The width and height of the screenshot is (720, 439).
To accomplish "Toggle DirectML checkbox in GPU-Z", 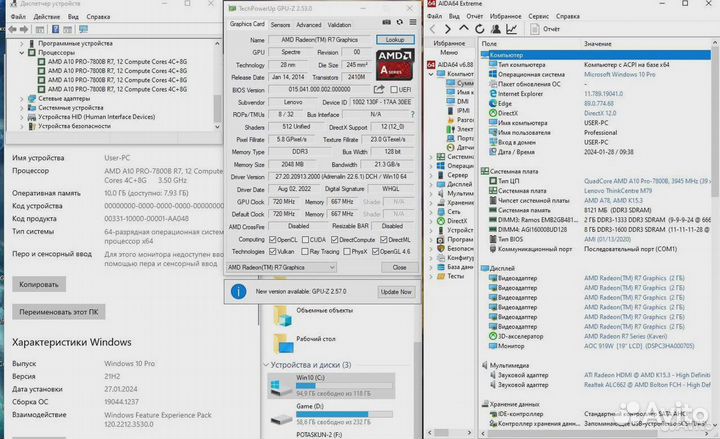I will [x=383, y=240].
